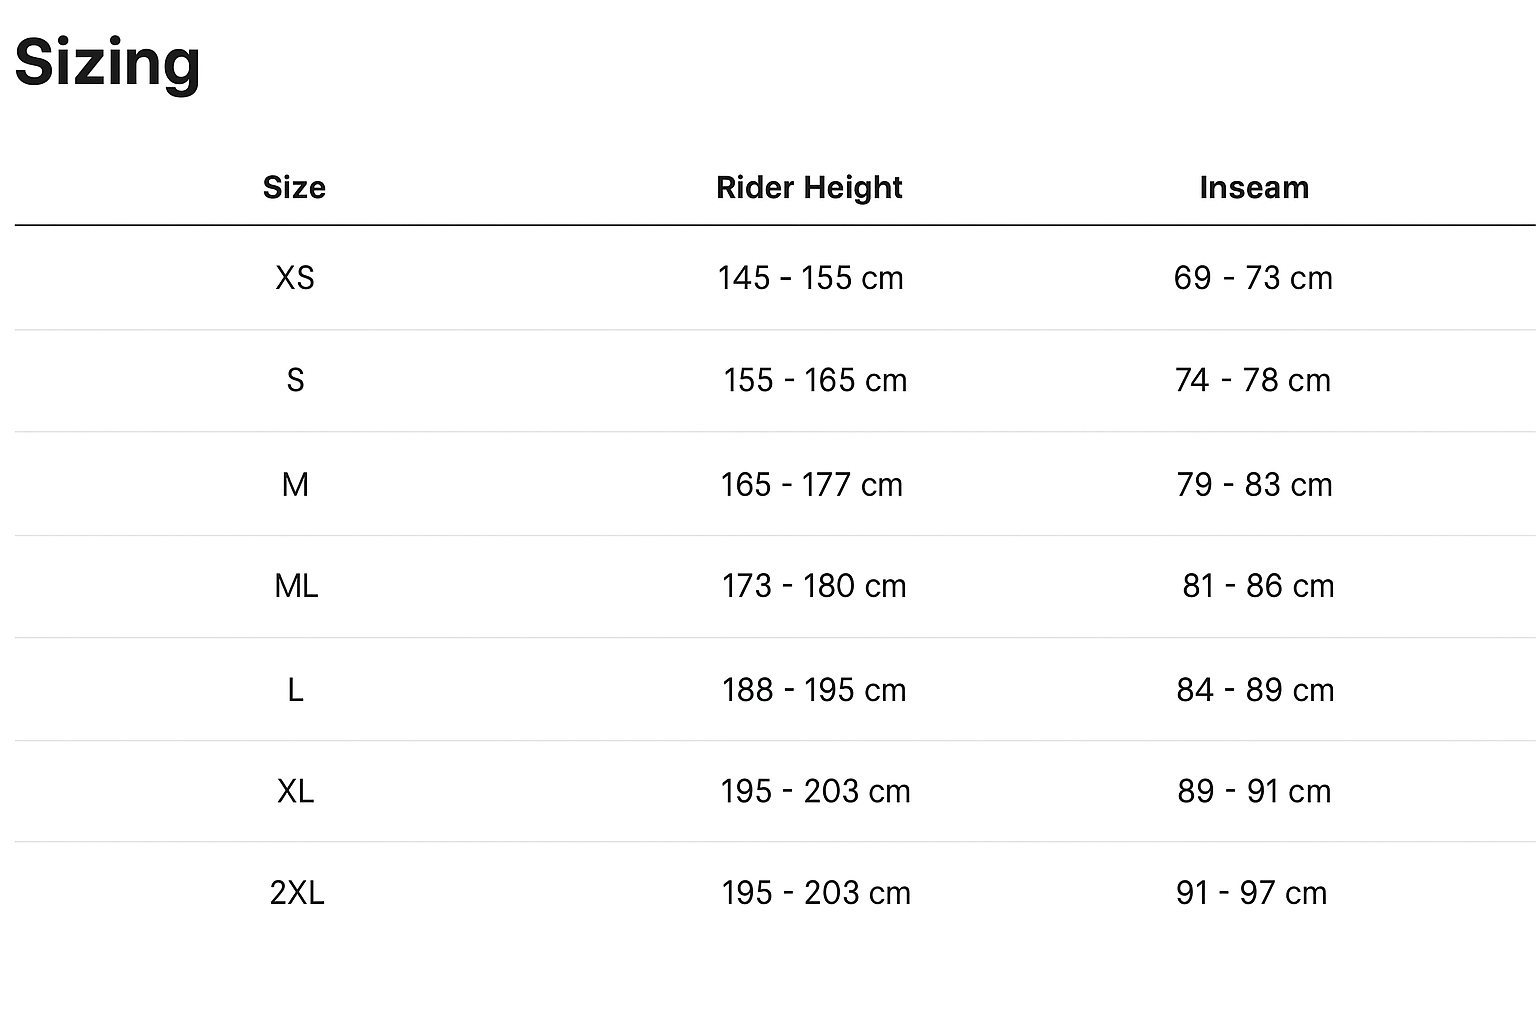Select rider height 173 - 180 cm
This screenshot has height=1024, width=1536.
tap(814, 586)
